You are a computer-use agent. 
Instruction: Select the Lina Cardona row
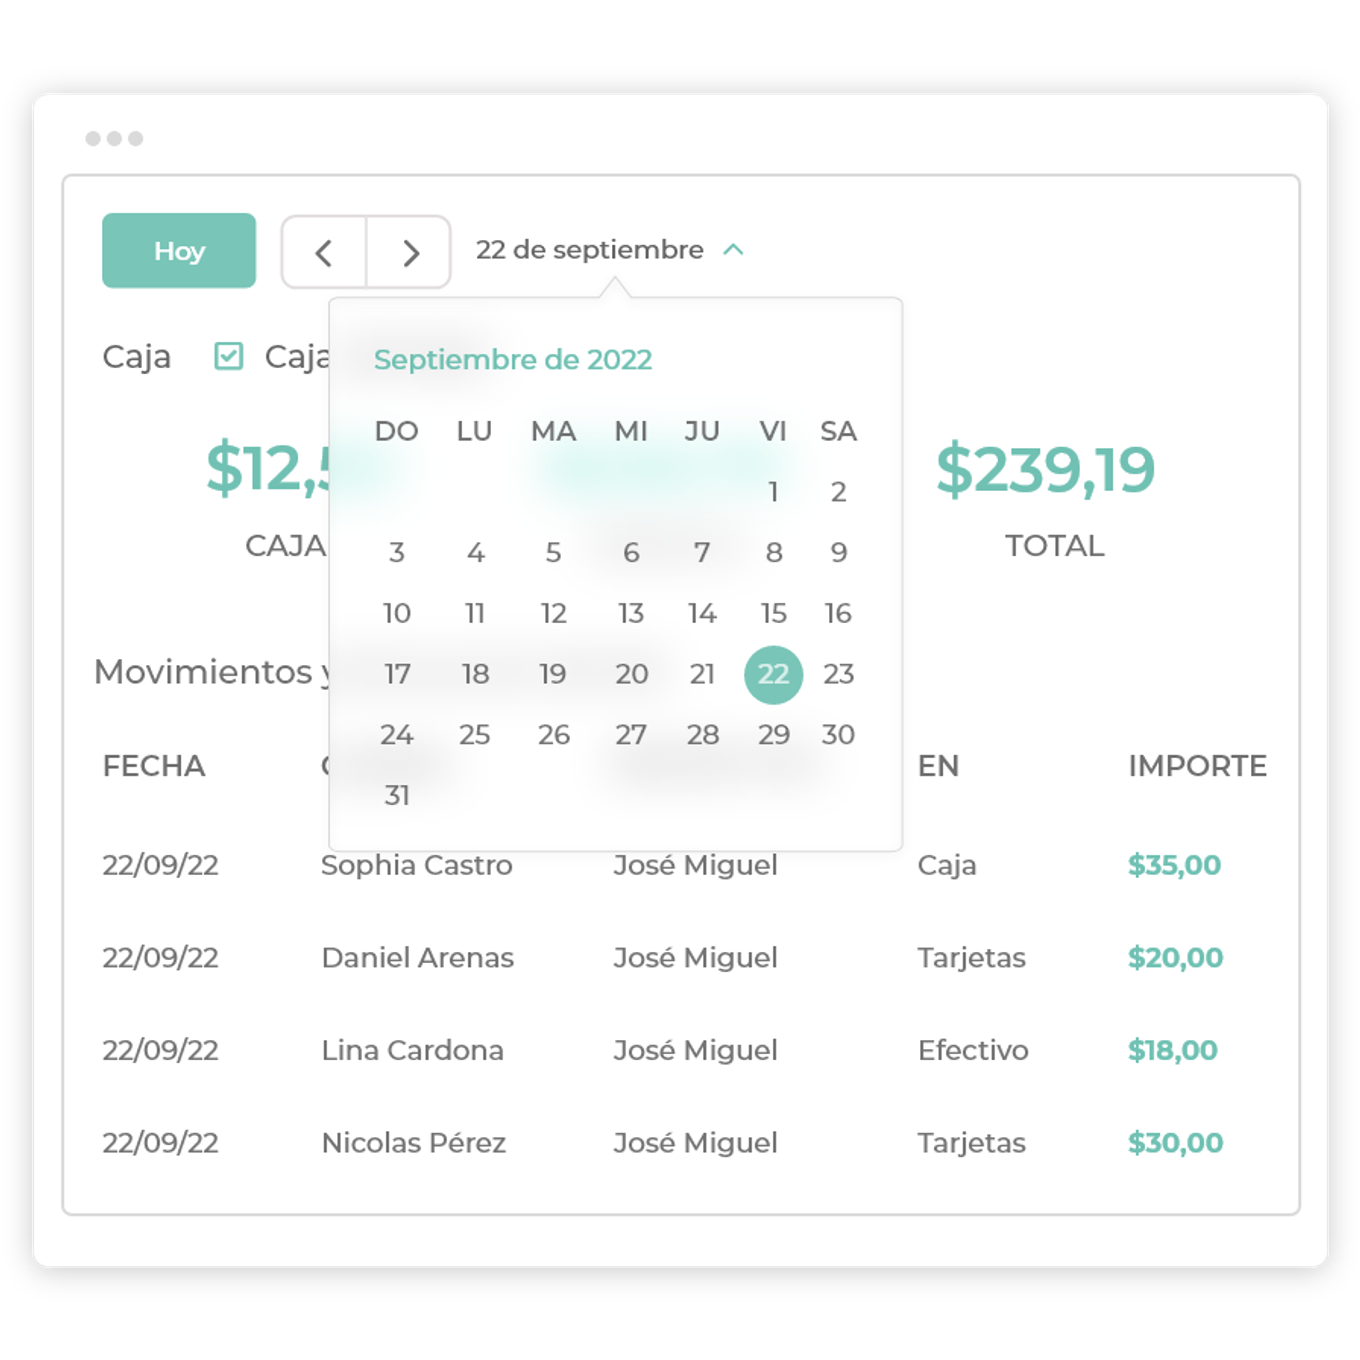pos(412,1051)
